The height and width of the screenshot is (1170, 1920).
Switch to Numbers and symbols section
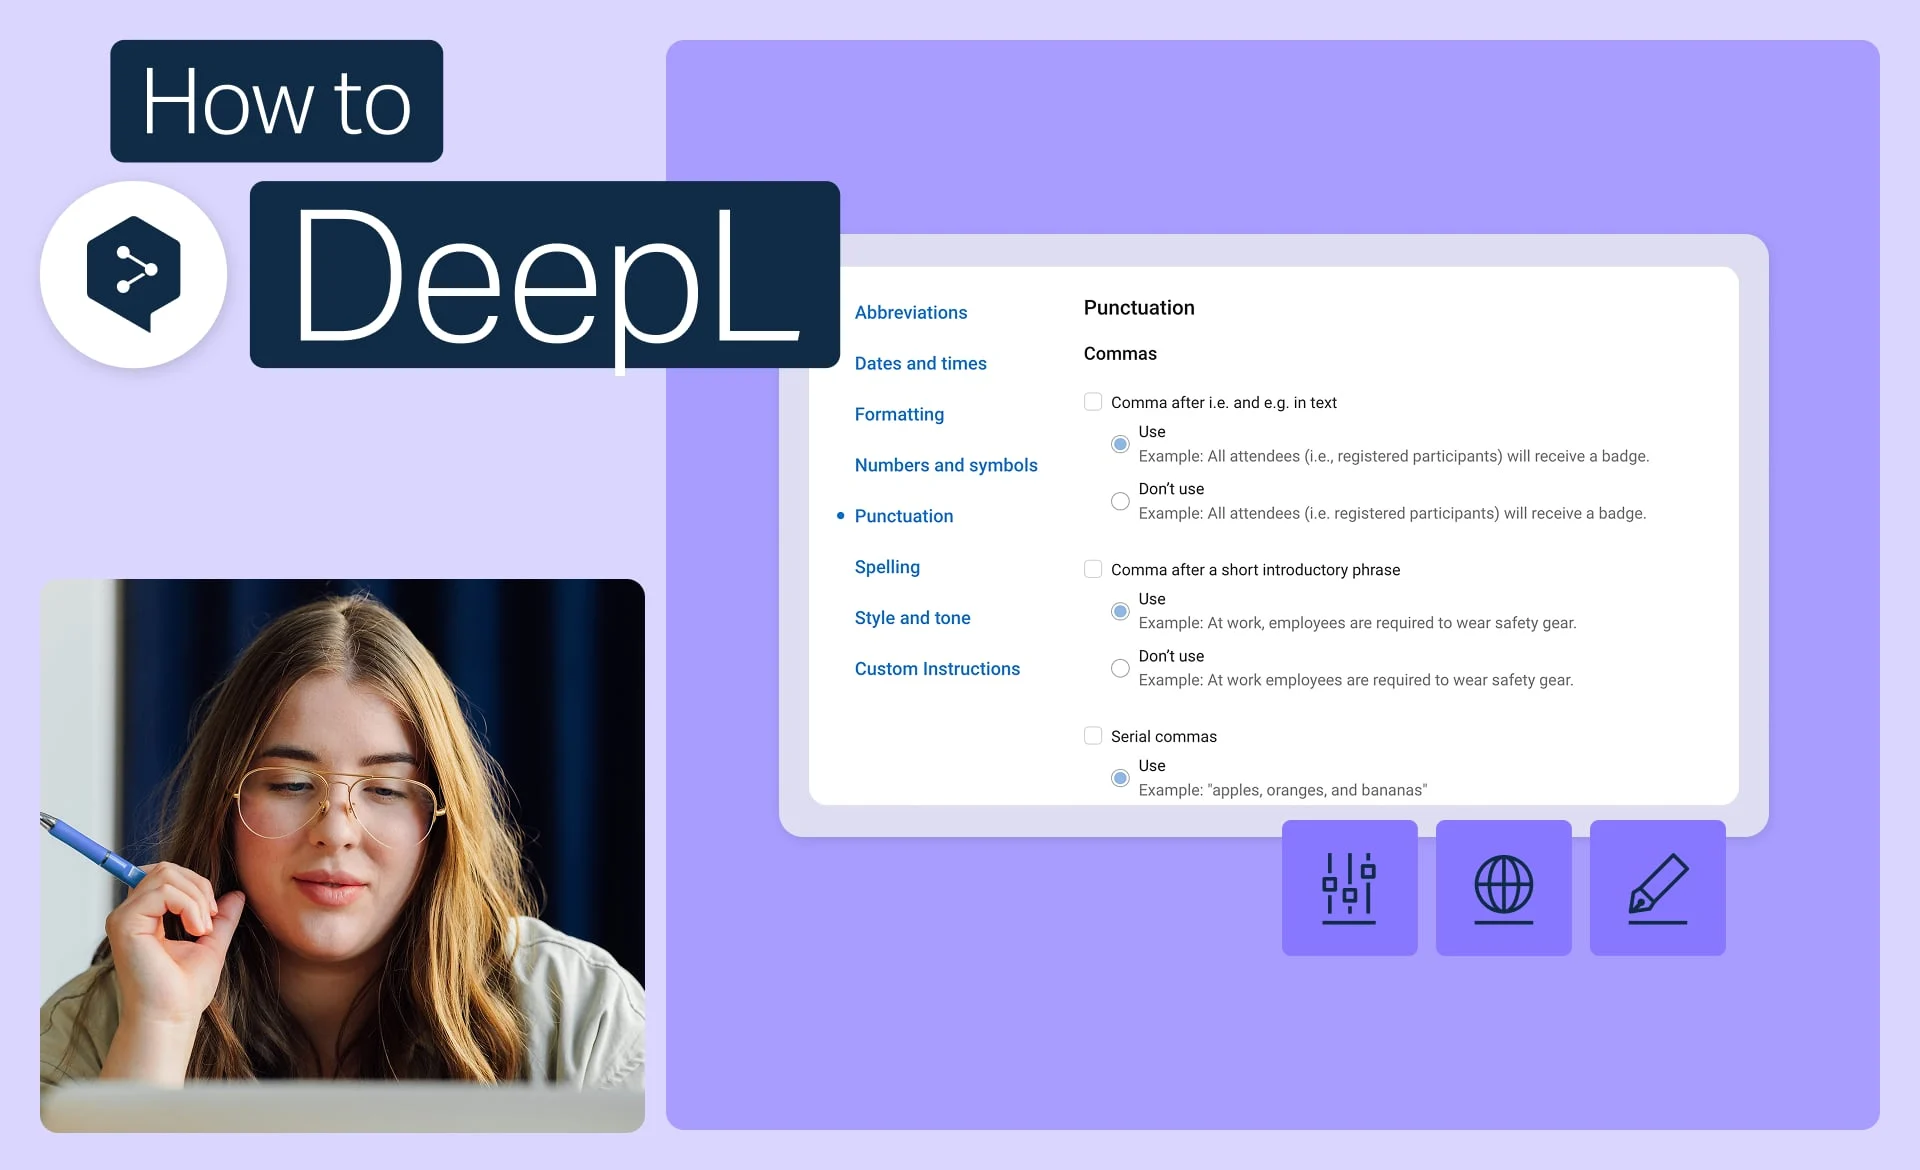click(946, 465)
